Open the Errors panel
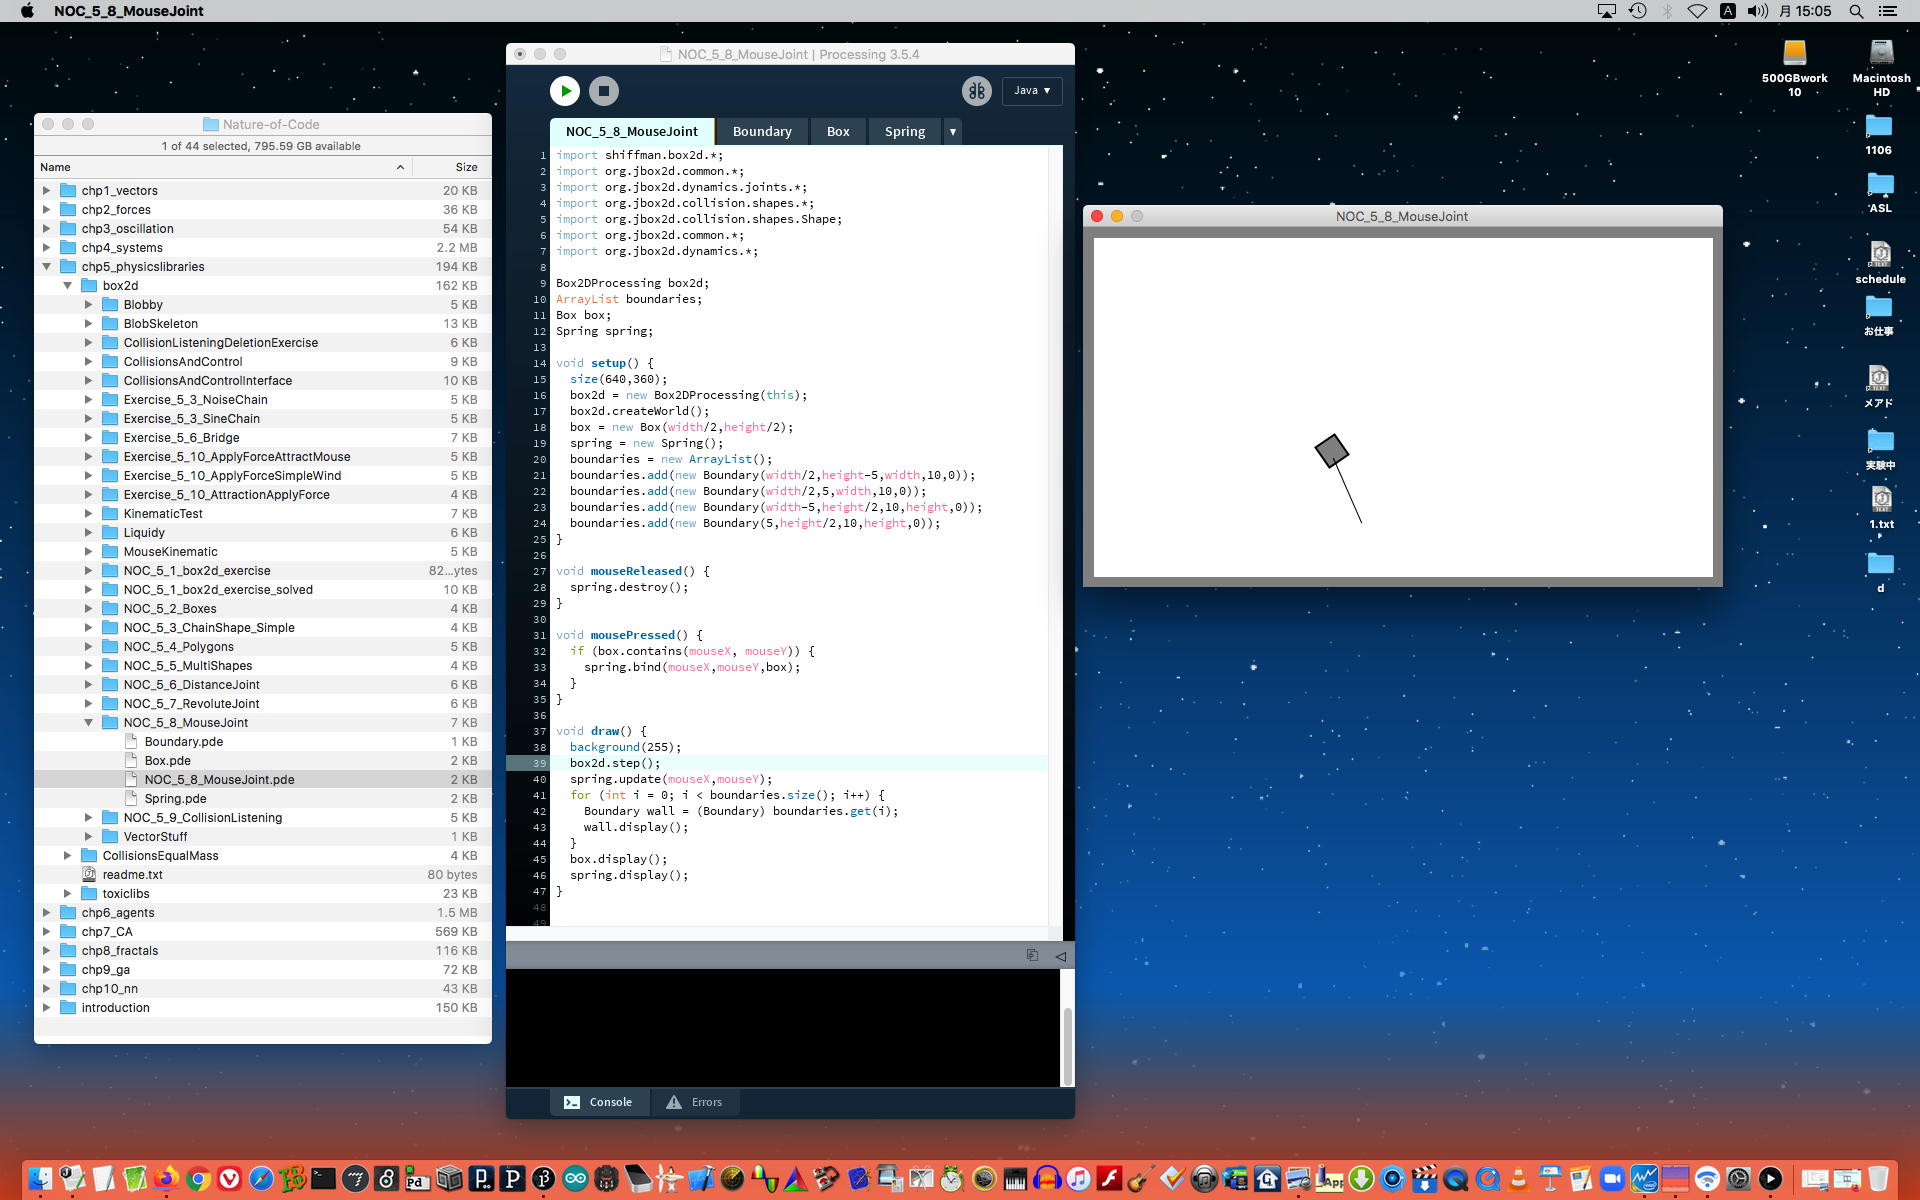Image resolution: width=1920 pixels, height=1200 pixels. pos(695,1102)
